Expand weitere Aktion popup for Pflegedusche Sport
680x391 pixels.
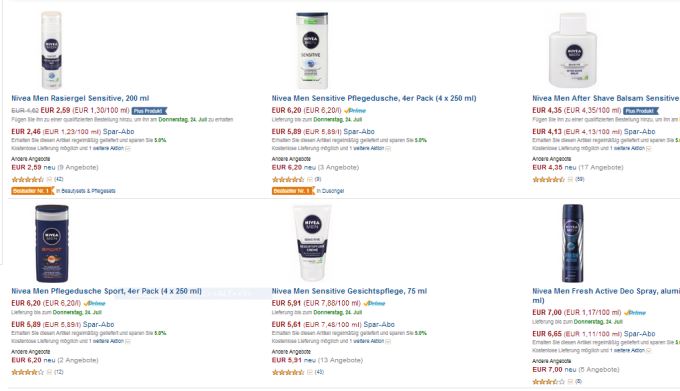click(x=128, y=342)
